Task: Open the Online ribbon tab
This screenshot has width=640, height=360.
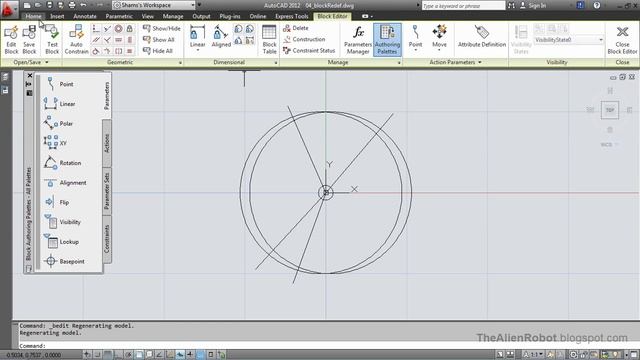Action: (258, 16)
